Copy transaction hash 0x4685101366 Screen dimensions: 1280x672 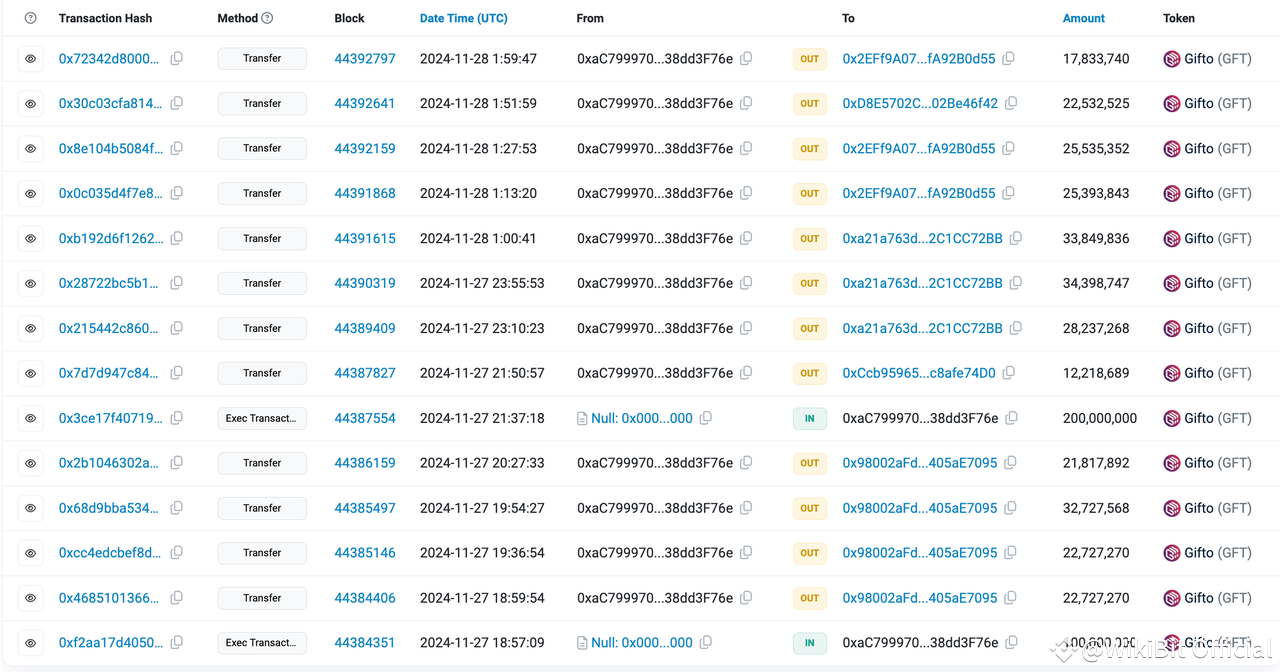(x=176, y=598)
